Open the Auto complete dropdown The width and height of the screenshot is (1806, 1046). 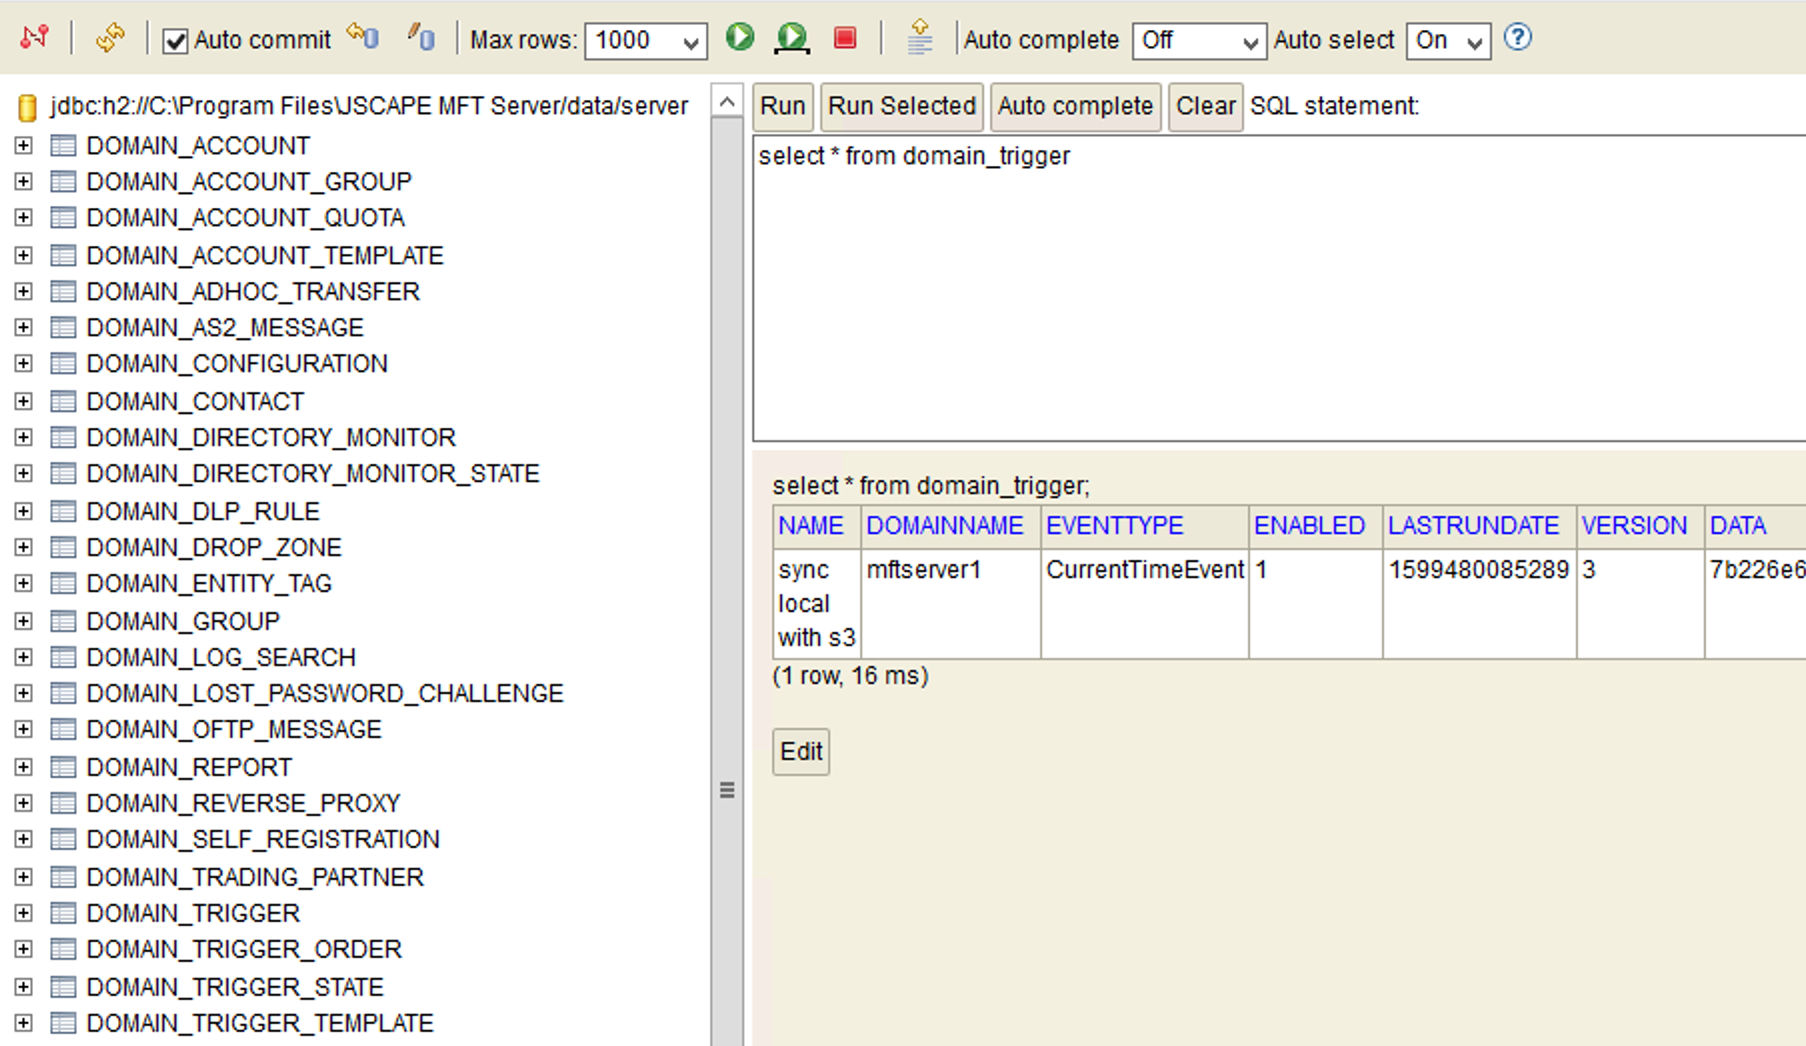[x=1199, y=41]
